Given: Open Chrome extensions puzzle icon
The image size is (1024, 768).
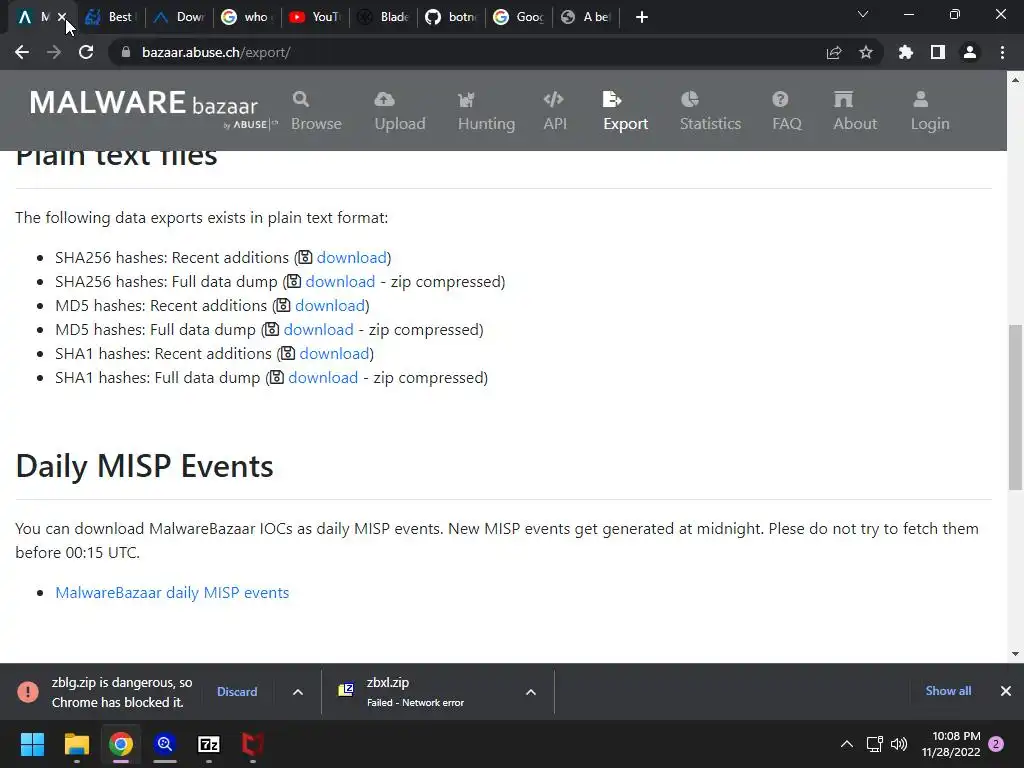Looking at the screenshot, I should [905, 52].
